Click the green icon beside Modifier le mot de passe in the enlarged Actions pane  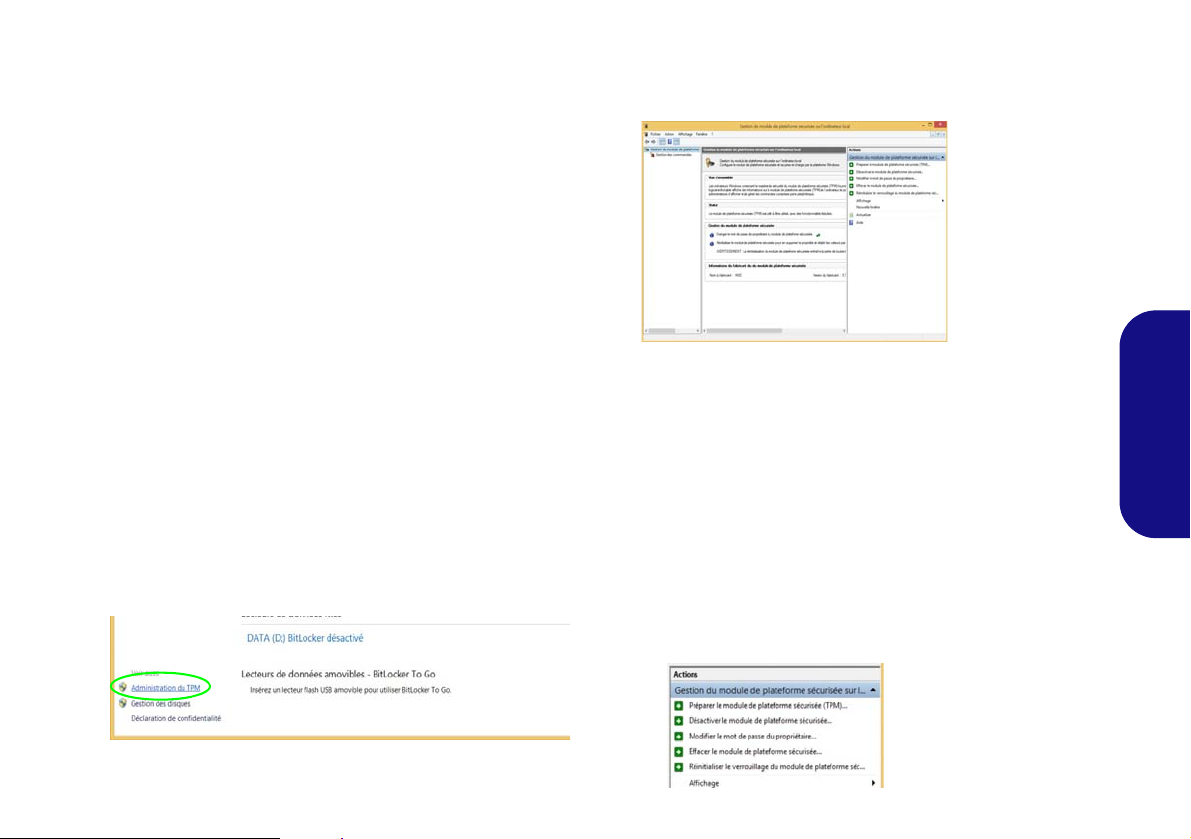click(679, 736)
